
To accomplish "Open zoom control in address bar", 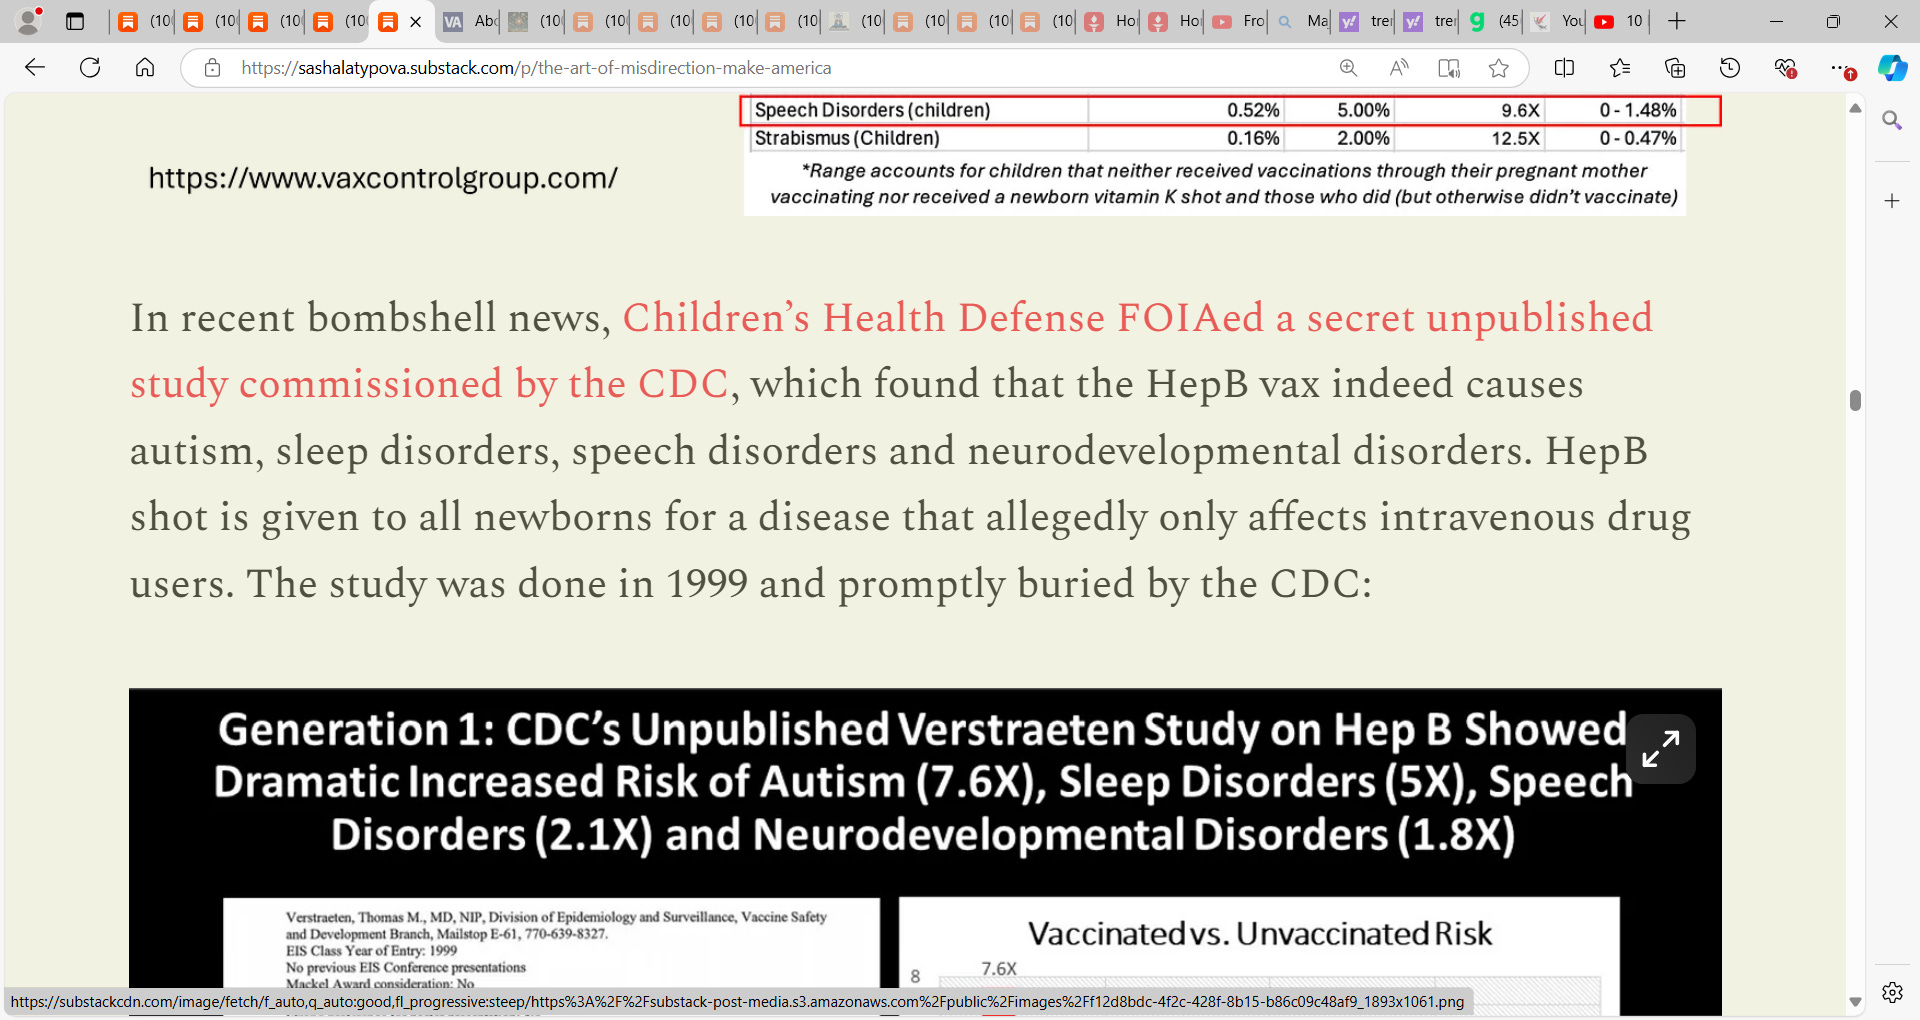I will click(x=1348, y=68).
